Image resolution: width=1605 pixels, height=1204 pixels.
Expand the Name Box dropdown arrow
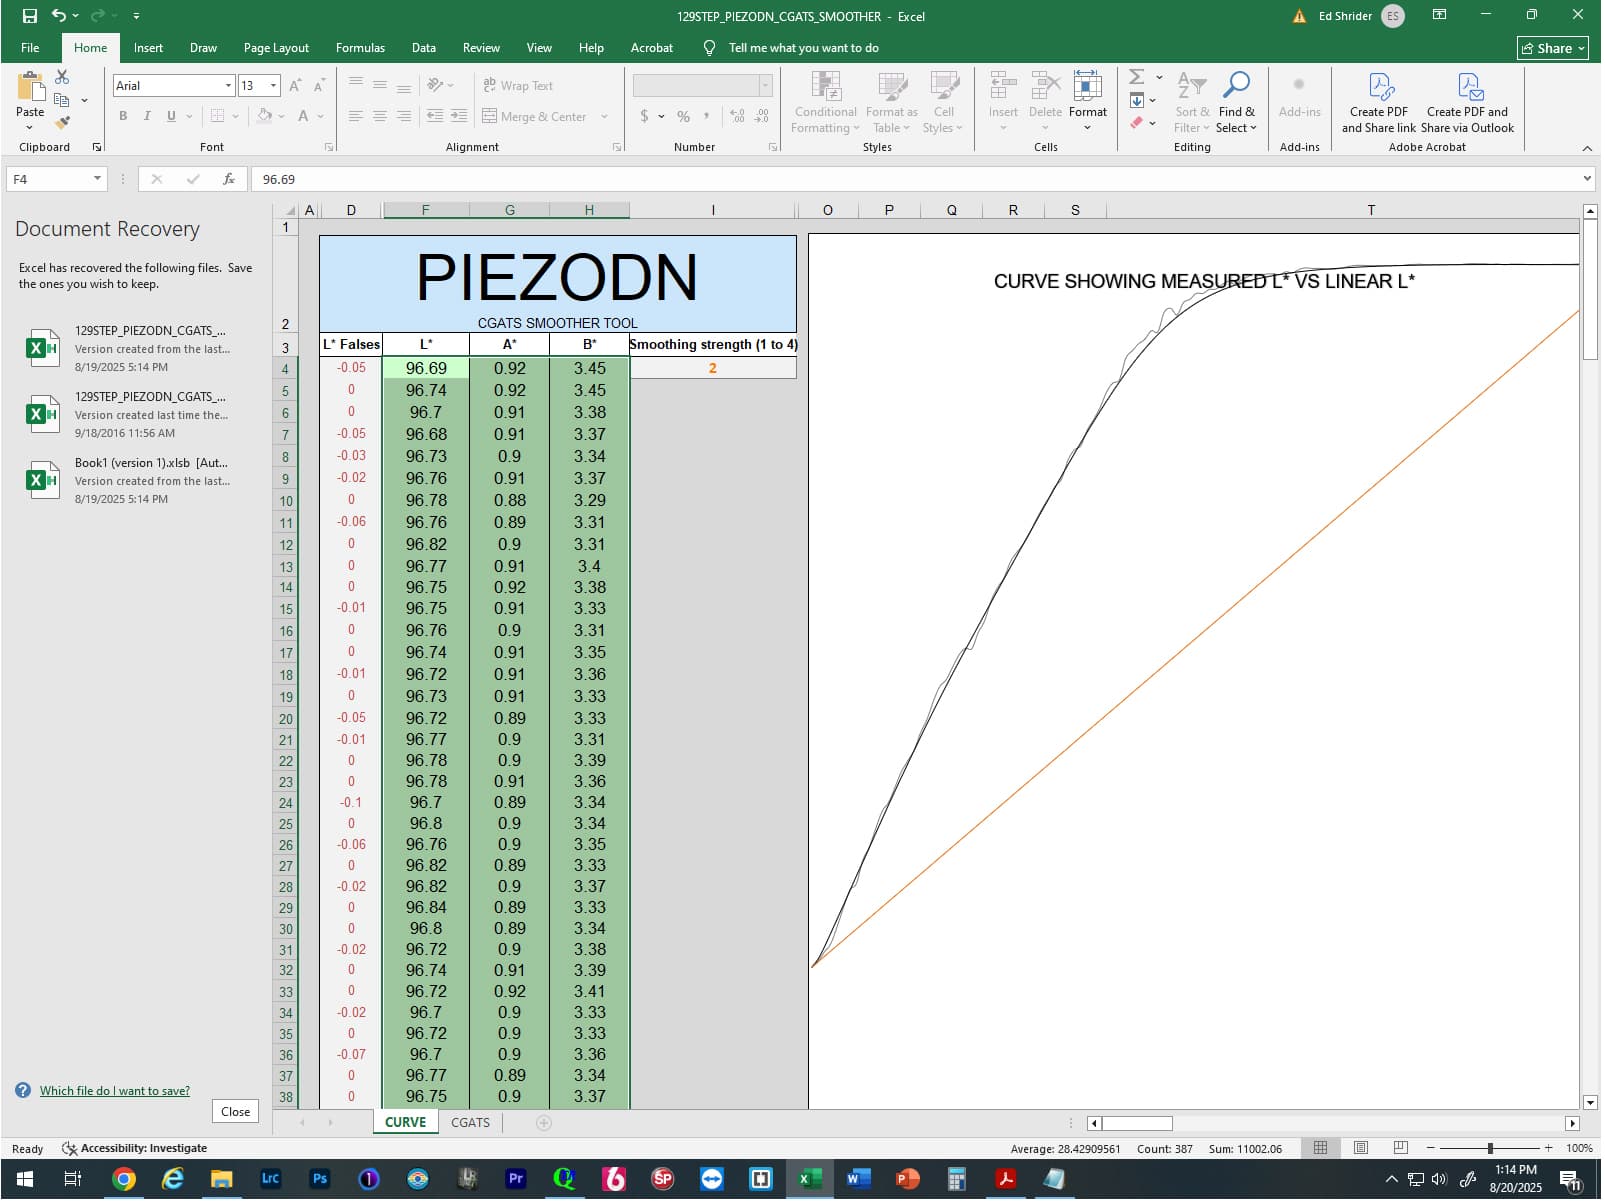click(x=97, y=179)
